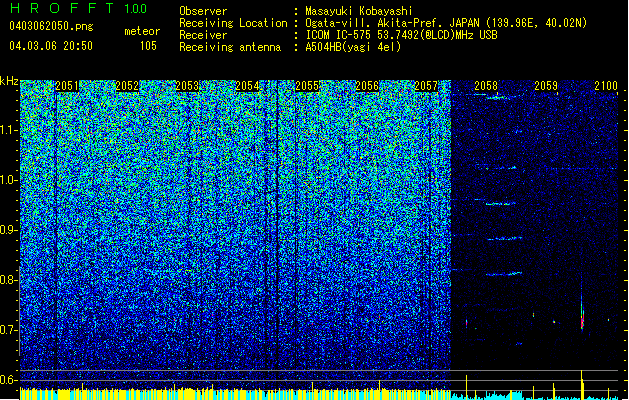
Task: Click the 0.9 frequency axis label
Action: coord(8,230)
